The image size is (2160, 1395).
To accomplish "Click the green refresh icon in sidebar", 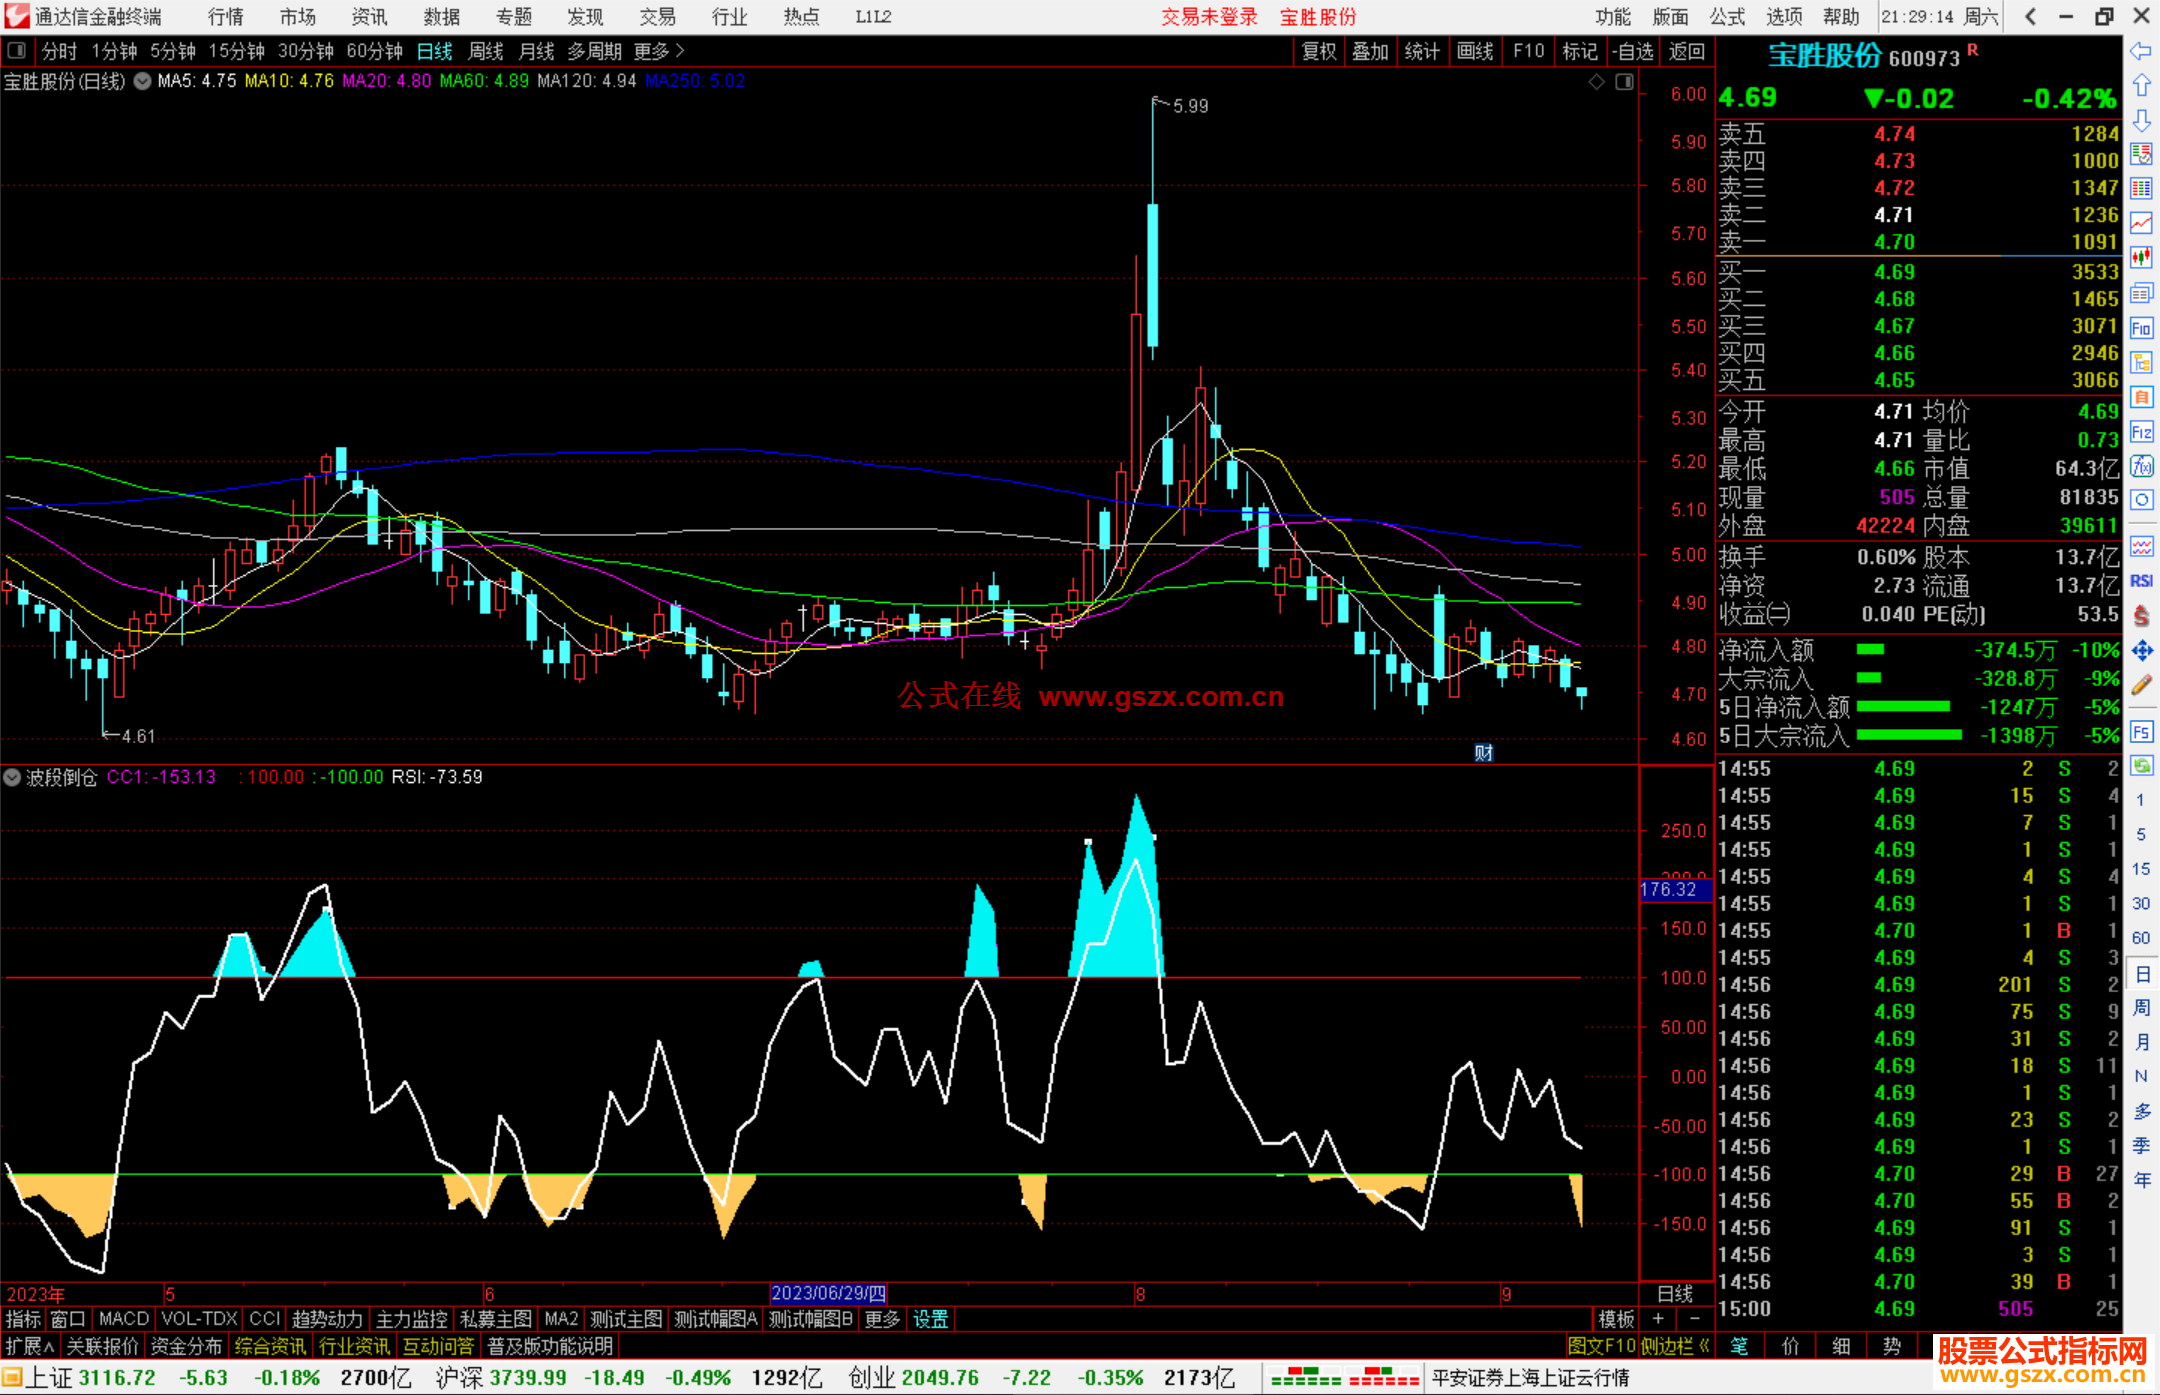I will 2141,766.
